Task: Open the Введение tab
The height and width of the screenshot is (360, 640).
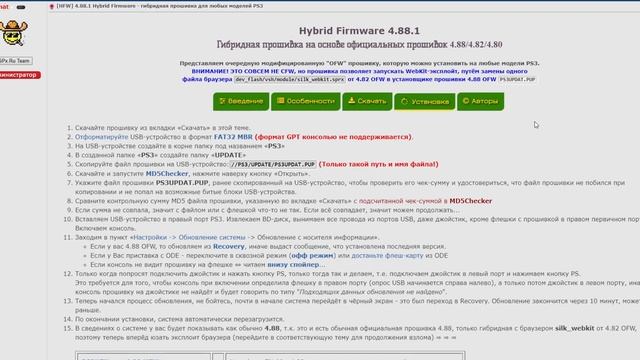Action: pos(241,101)
